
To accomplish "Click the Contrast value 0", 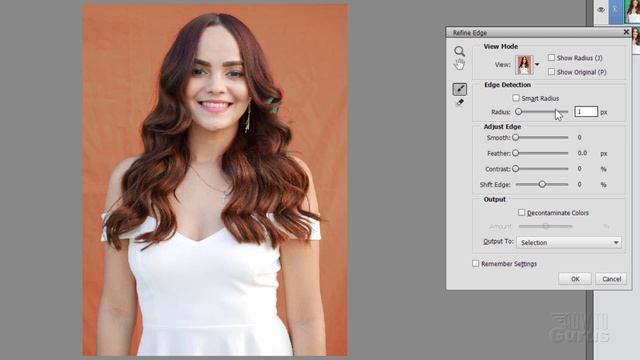I will [579, 169].
